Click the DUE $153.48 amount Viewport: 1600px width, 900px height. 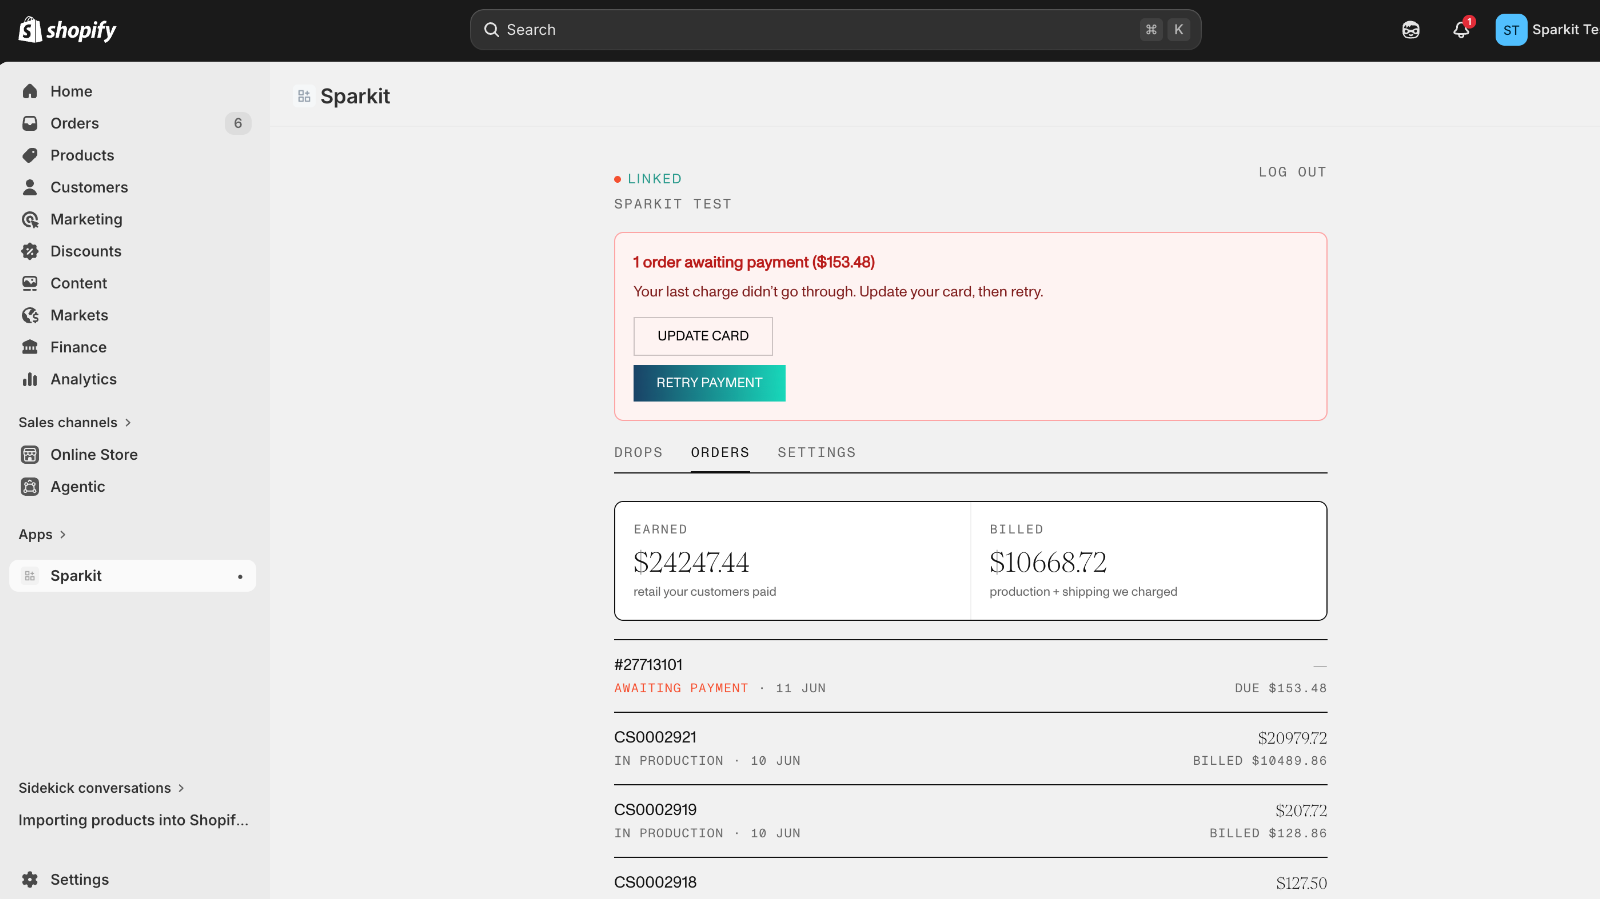click(1281, 688)
